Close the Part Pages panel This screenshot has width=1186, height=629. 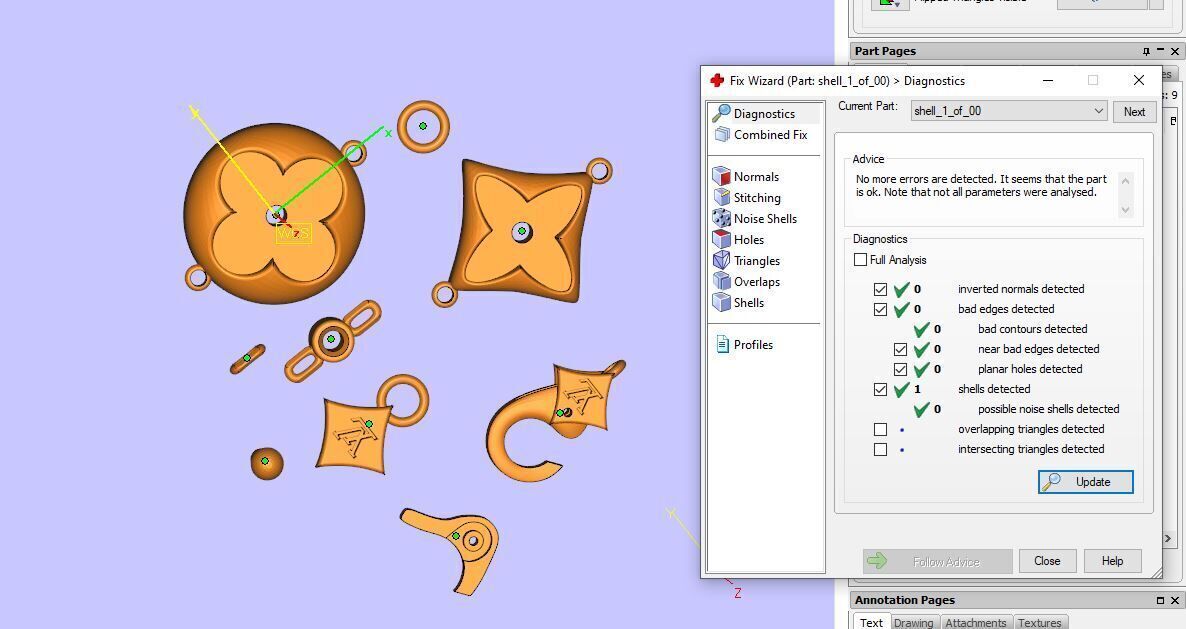coord(1175,51)
